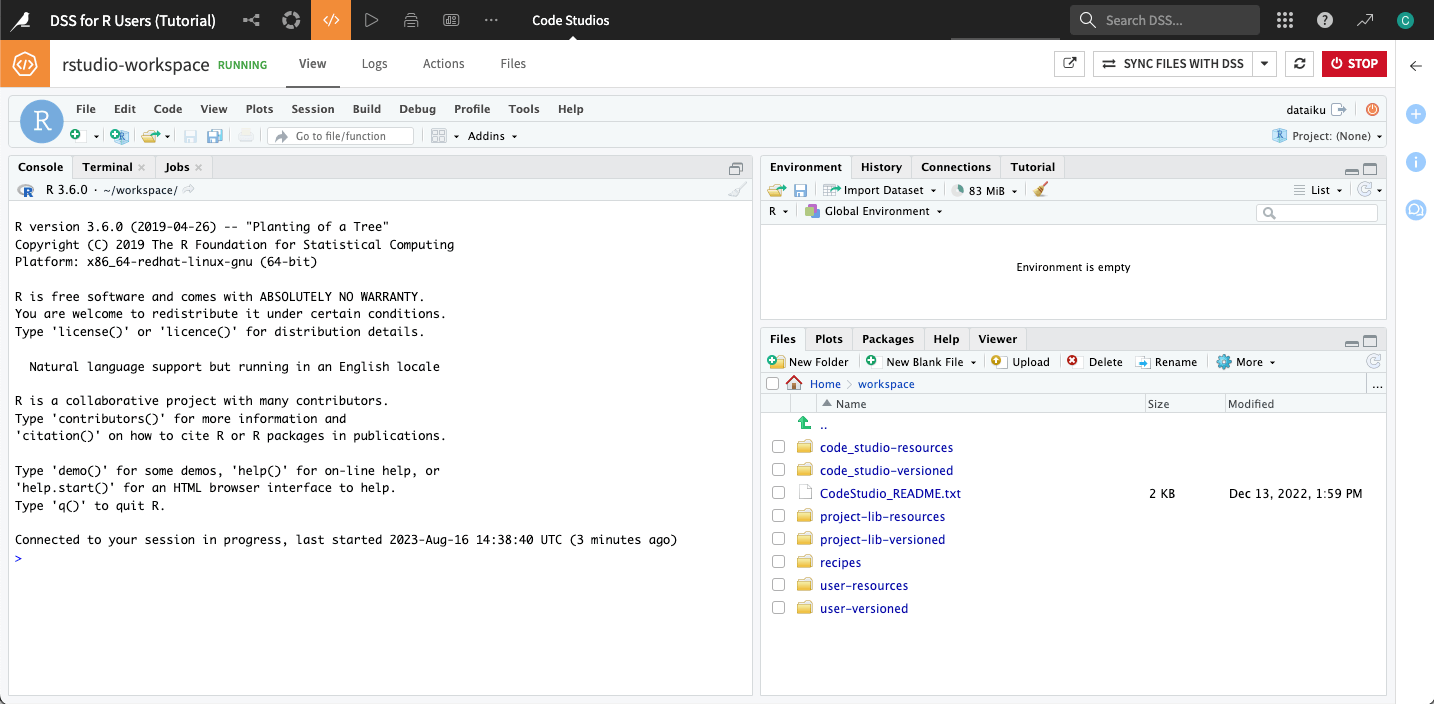Click the RStudio open file folder icon
The height and width of the screenshot is (704, 1434).
tap(150, 136)
